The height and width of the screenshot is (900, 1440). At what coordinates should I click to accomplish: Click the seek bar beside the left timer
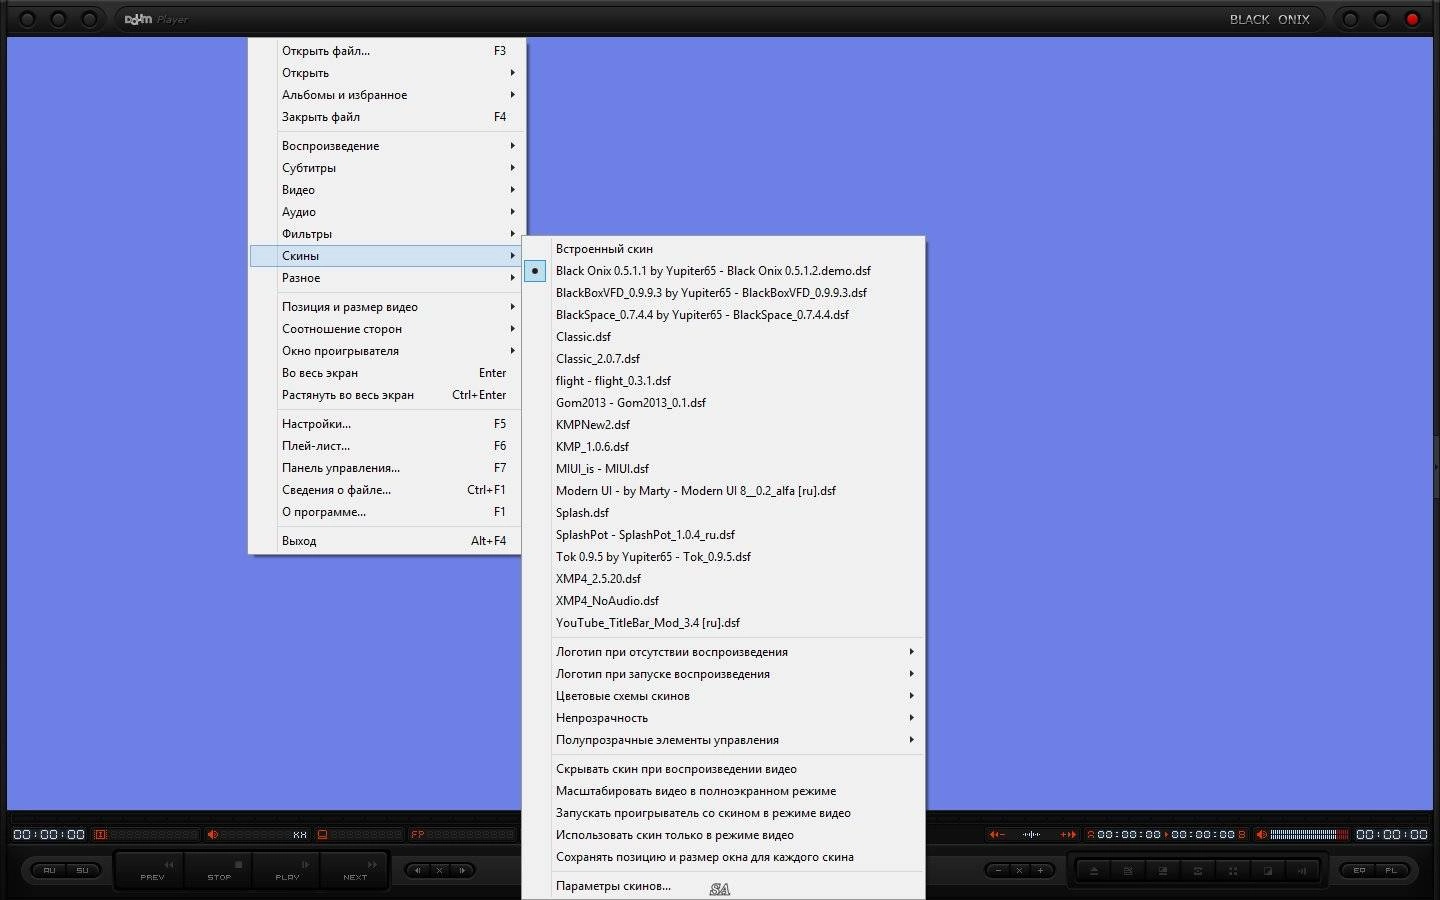(154, 835)
